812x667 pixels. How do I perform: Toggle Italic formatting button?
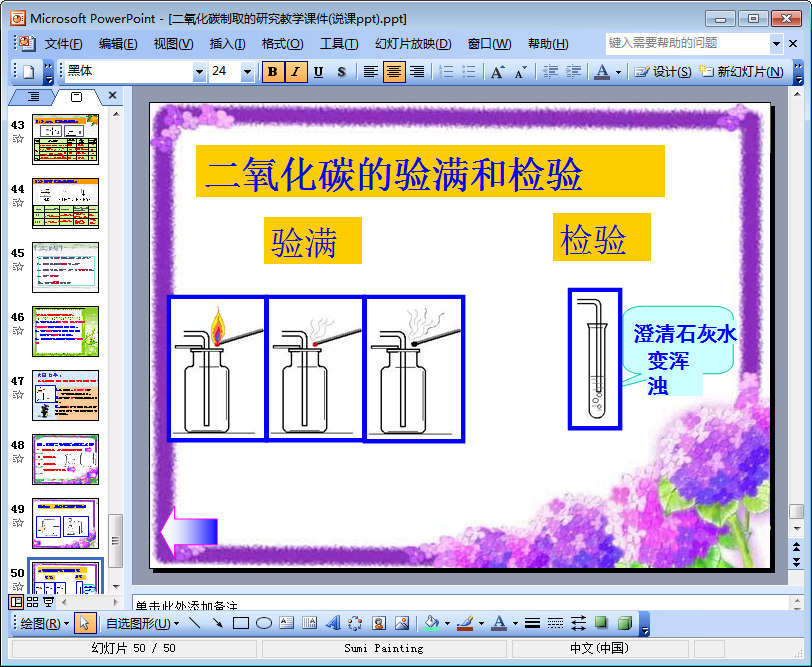pos(295,72)
